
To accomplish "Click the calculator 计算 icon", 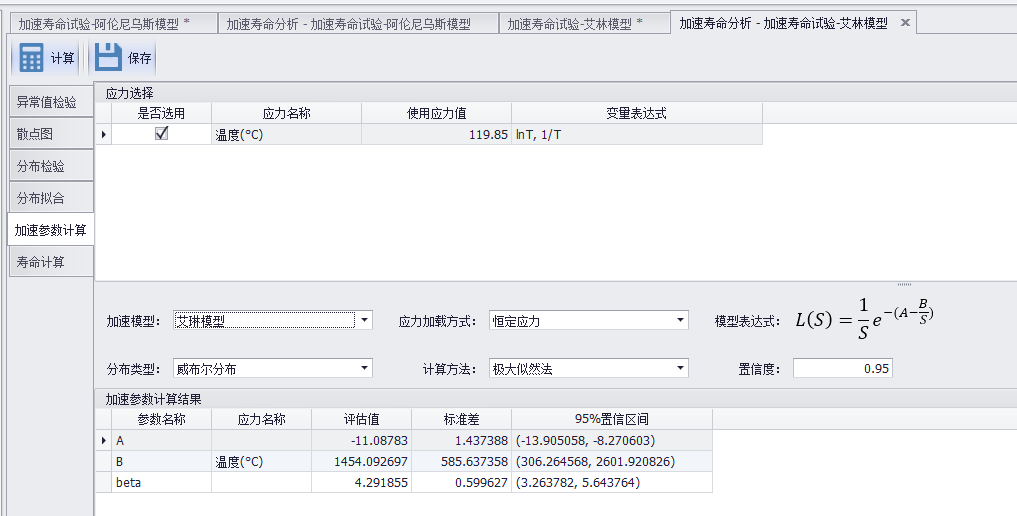I will [x=31, y=58].
